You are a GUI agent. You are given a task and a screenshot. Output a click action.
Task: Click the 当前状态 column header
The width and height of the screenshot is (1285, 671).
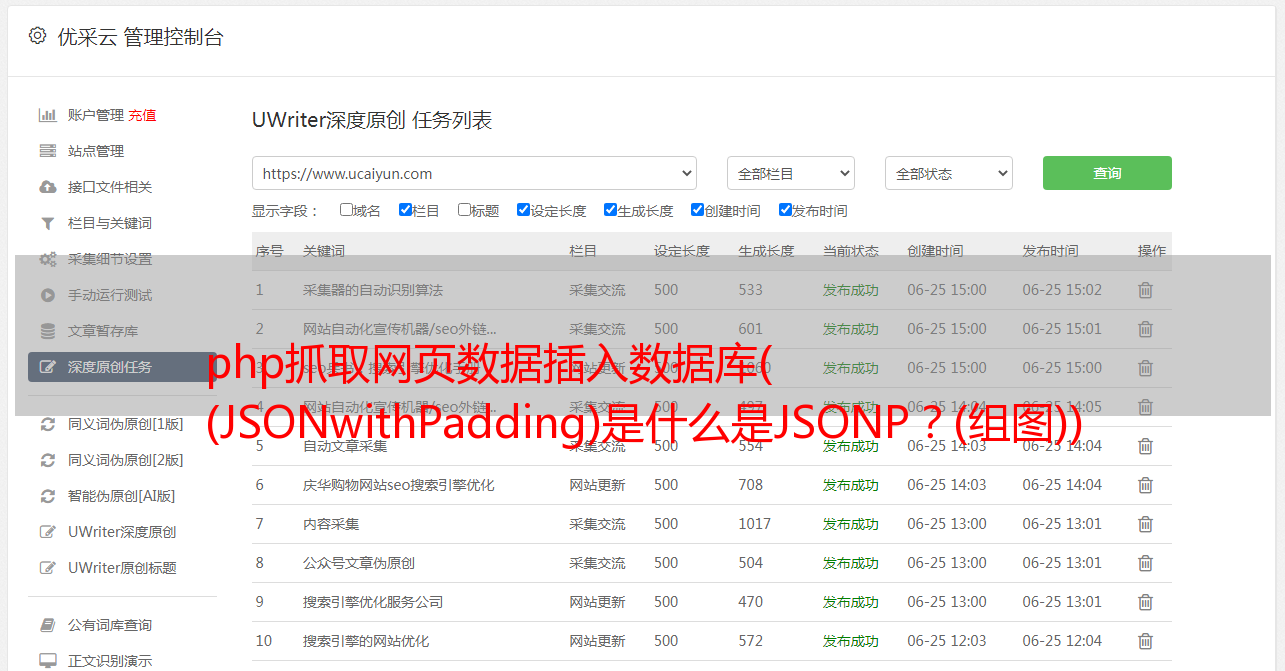point(851,251)
